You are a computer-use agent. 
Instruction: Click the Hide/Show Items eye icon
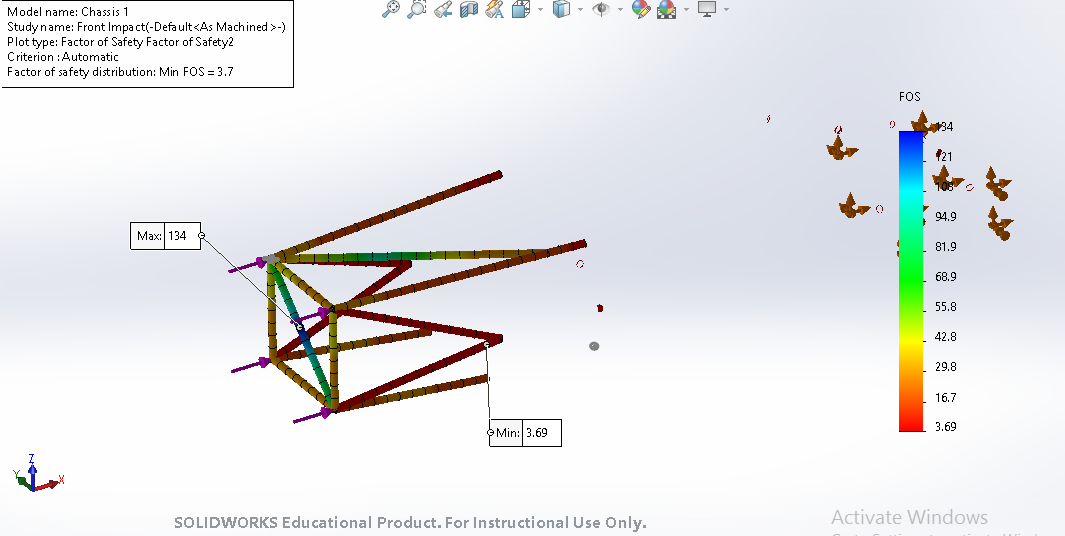600,9
